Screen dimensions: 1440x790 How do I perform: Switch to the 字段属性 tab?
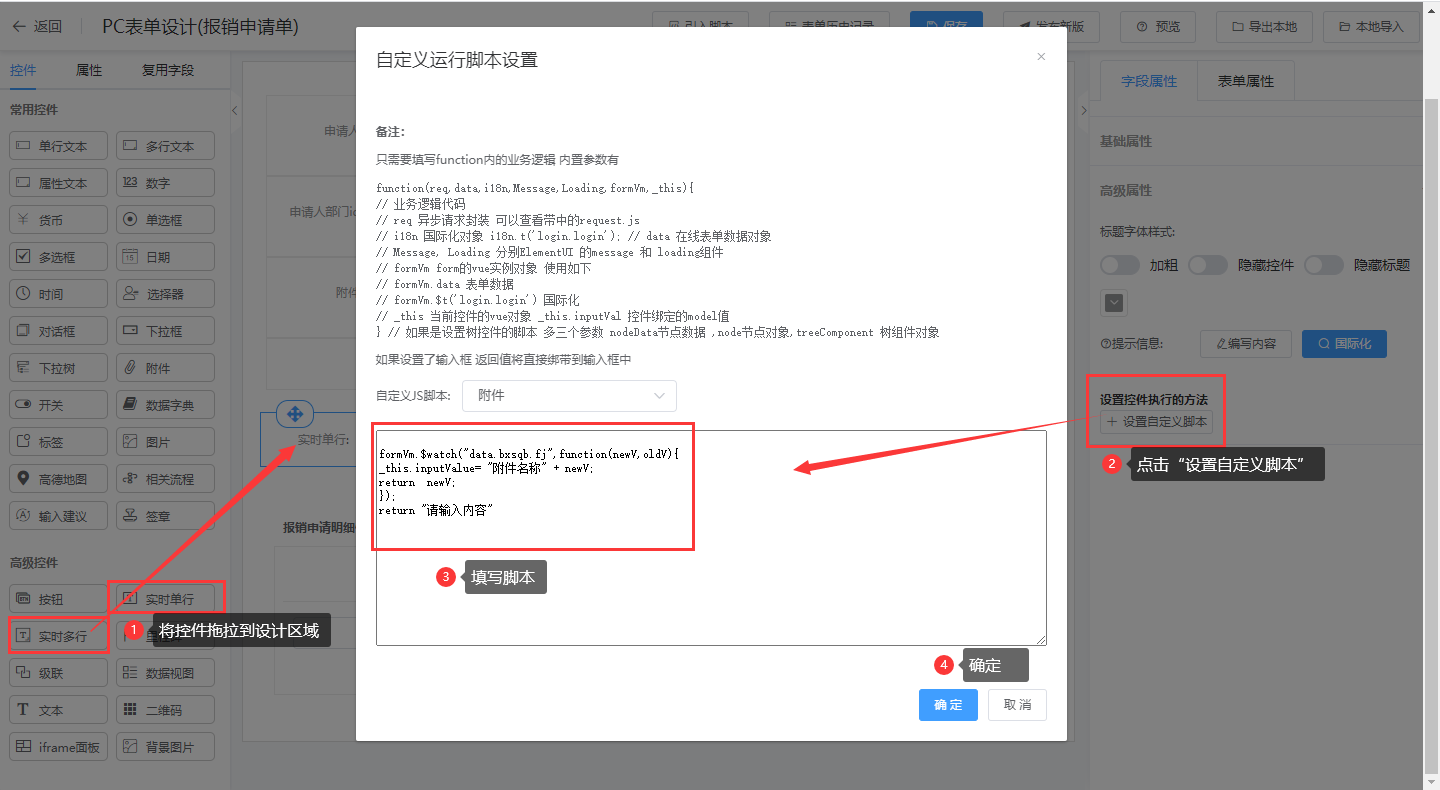[x=1149, y=81]
